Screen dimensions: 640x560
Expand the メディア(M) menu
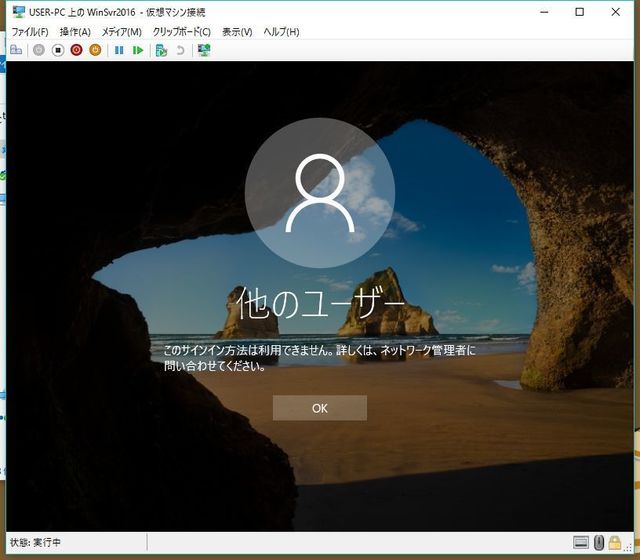[x=121, y=32]
